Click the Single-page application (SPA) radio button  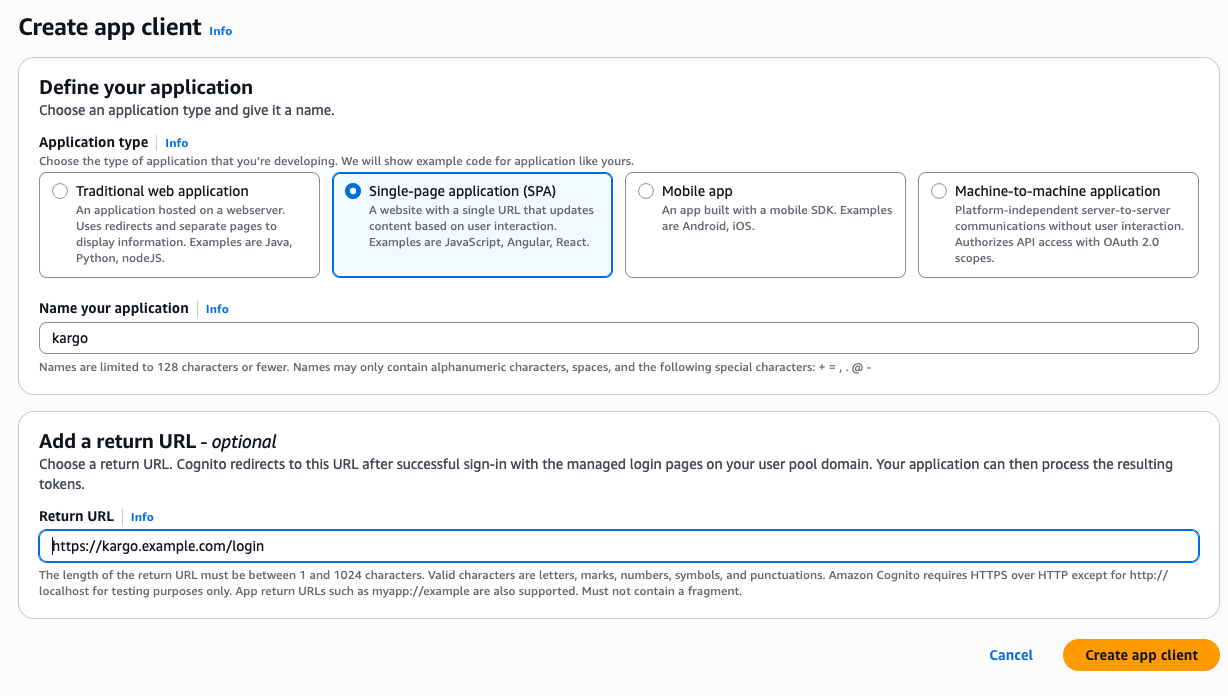coord(353,190)
